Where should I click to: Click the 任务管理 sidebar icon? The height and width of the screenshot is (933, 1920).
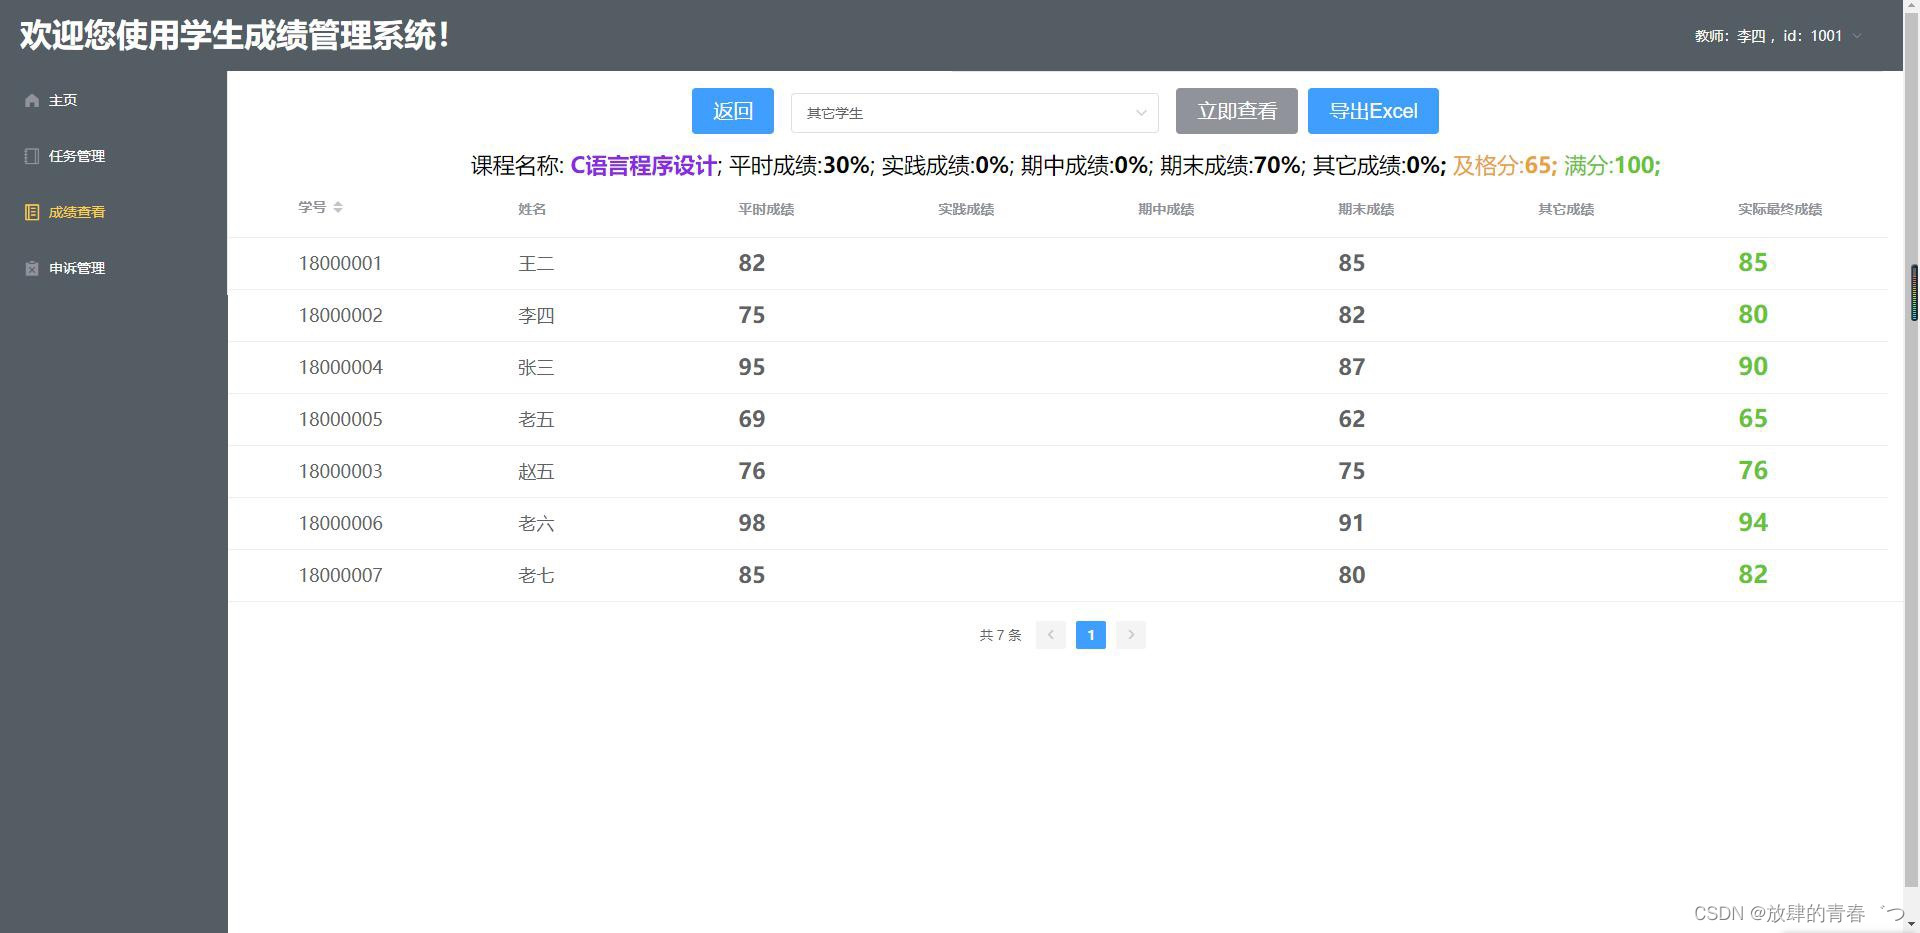pyautogui.click(x=32, y=156)
